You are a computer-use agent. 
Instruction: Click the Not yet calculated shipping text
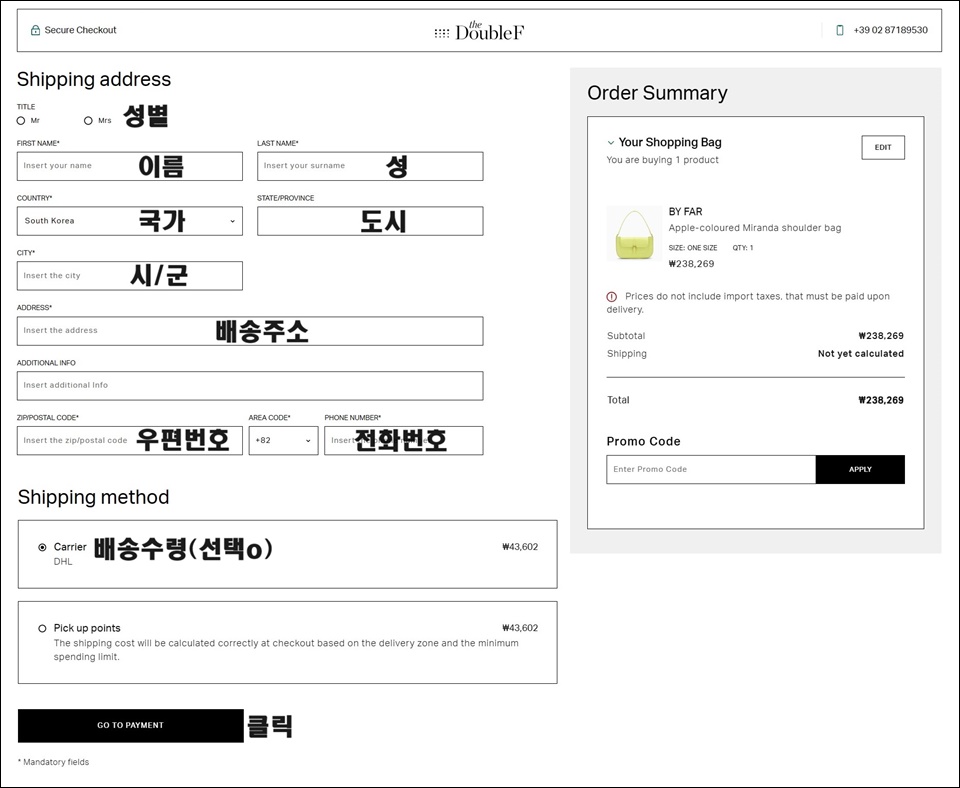pos(861,354)
